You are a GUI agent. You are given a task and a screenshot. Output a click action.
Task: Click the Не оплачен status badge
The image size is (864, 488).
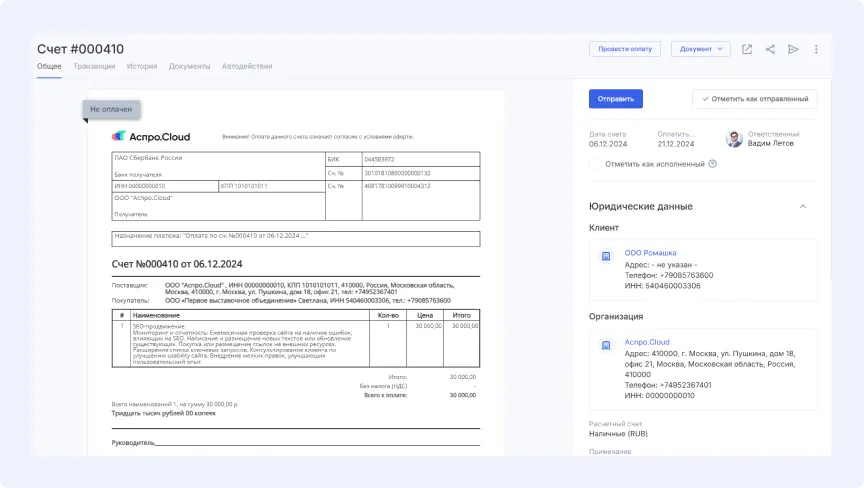(x=110, y=109)
